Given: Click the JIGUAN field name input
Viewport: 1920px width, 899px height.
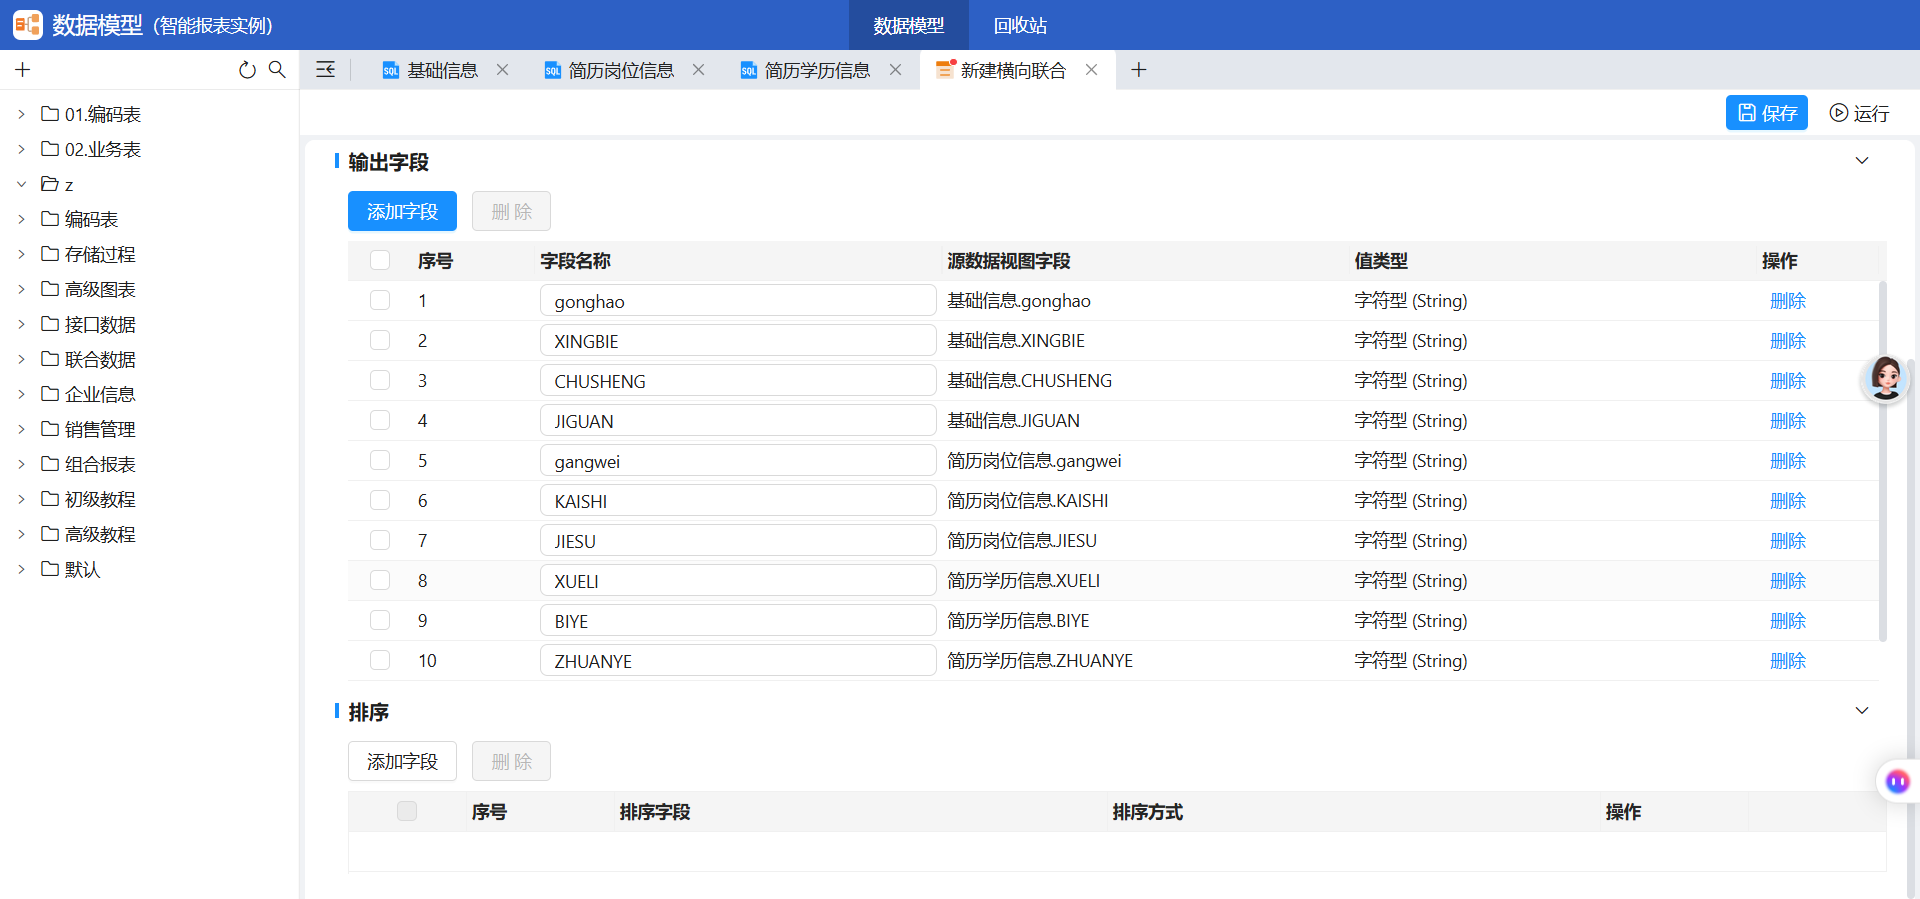Looking at the screenshot, I should point(738,421).
